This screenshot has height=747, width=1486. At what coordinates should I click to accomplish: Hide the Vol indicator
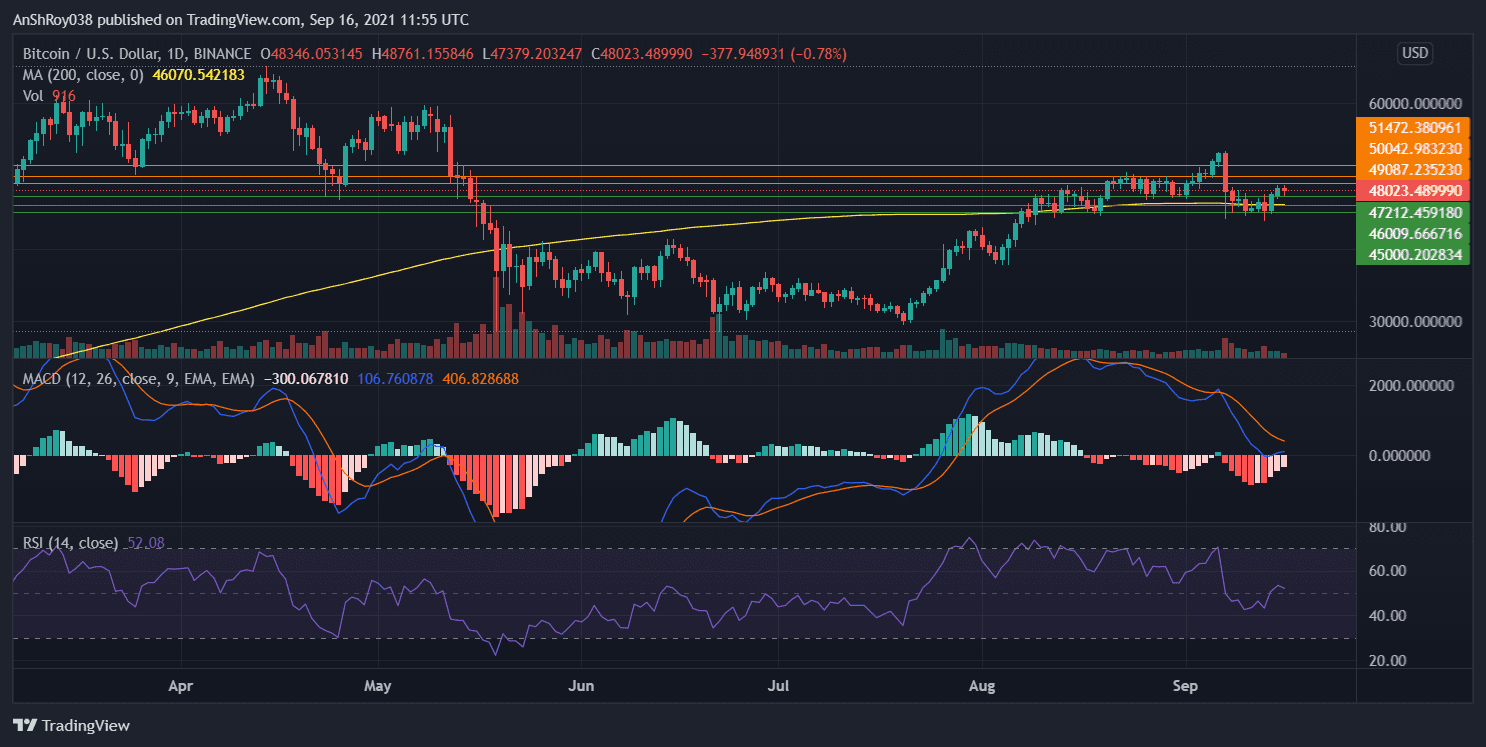33,95
